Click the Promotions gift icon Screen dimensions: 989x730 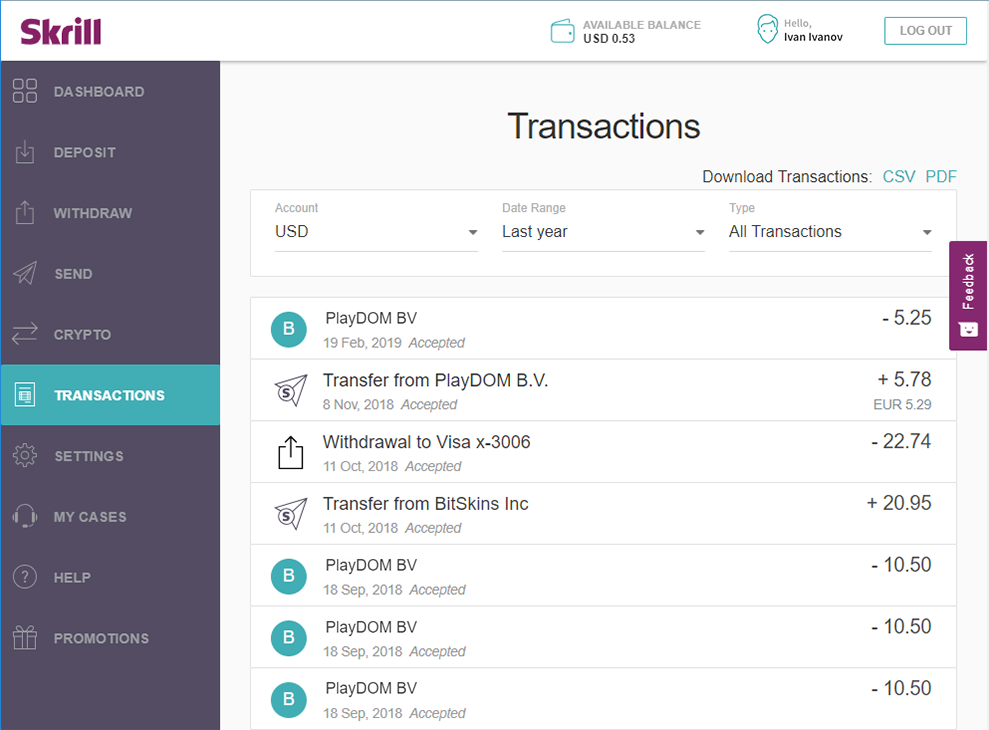pos(25,638)
